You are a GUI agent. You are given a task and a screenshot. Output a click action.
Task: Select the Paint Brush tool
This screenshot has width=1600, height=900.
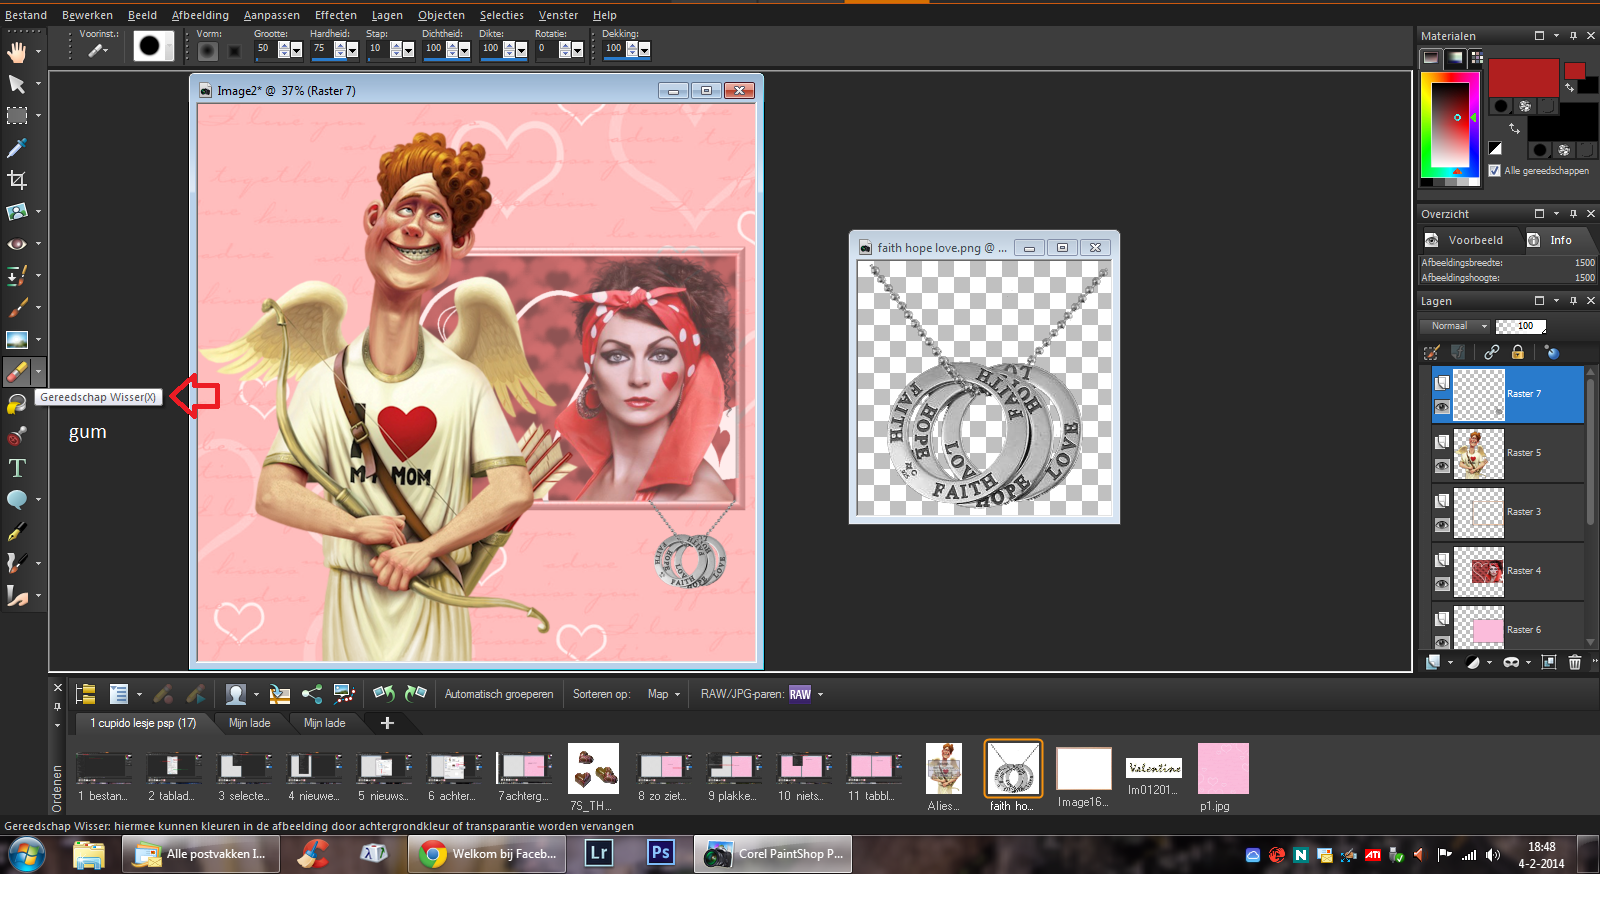17,308
